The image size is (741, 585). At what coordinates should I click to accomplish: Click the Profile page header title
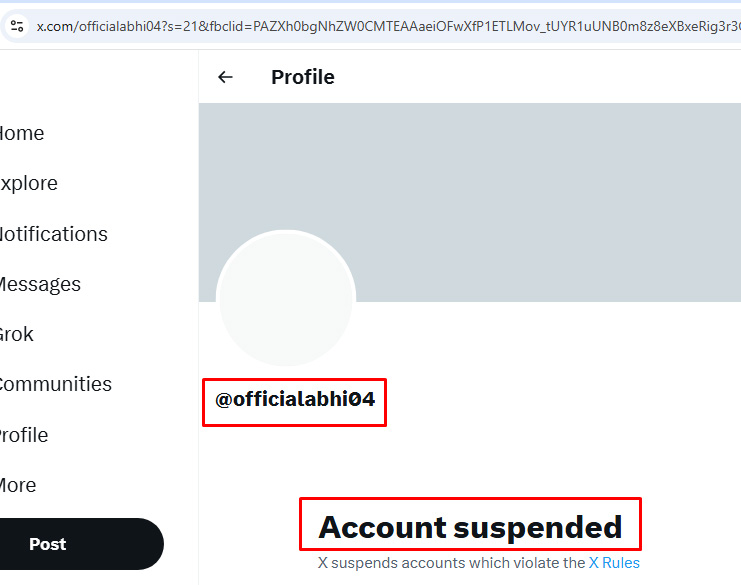[303, 77]
